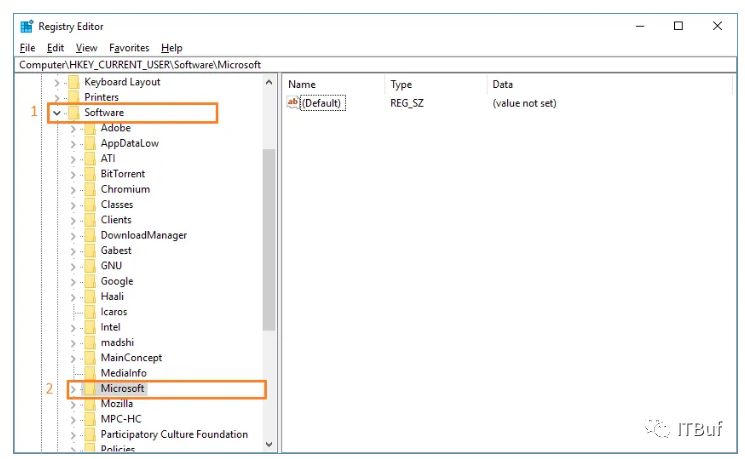Click the (Default) string value icon
This screenshot has width=745, height=459.
[293, 103]
